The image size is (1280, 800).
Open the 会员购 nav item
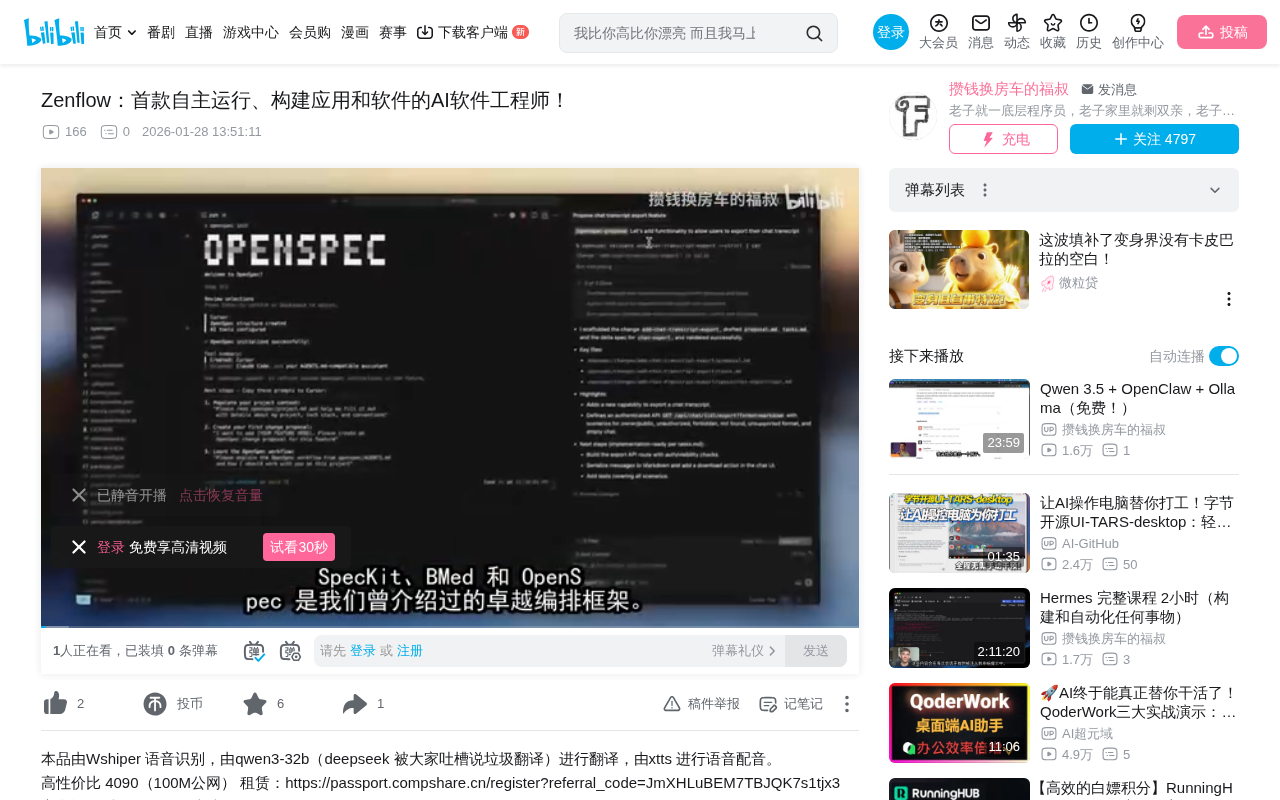tap(310, 32)
